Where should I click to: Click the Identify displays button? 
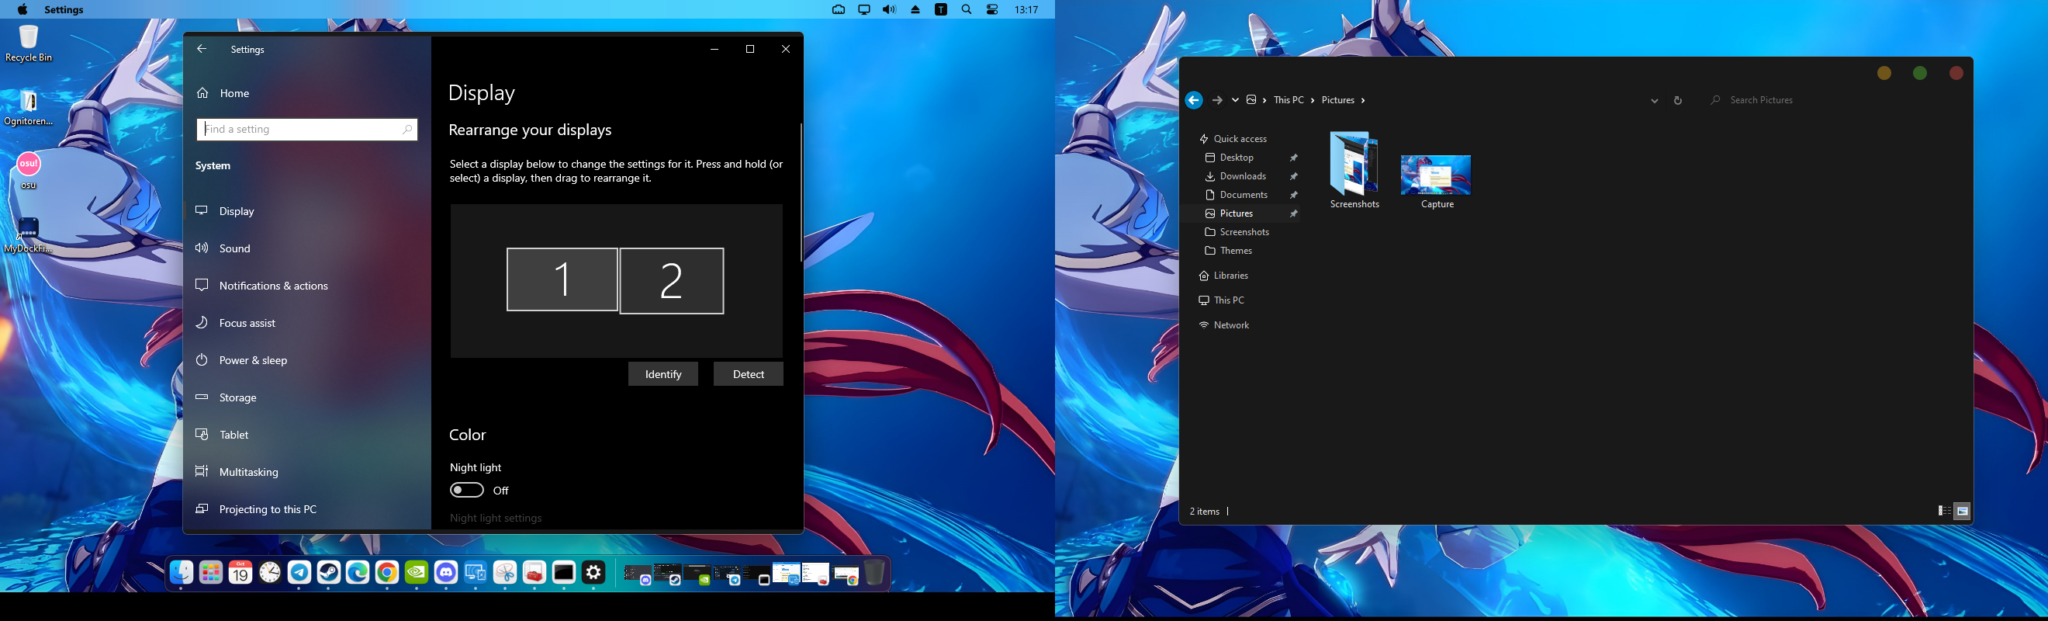click(x=663, y=374)
